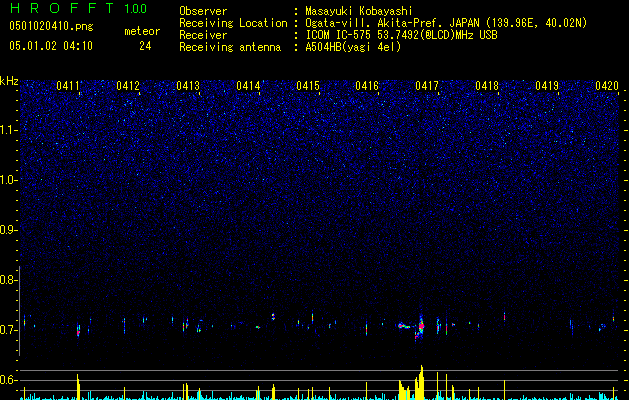Viewport: 629px width, 400px height.
Task: Click the kHz axis unit label
Action: click(9, 81)
